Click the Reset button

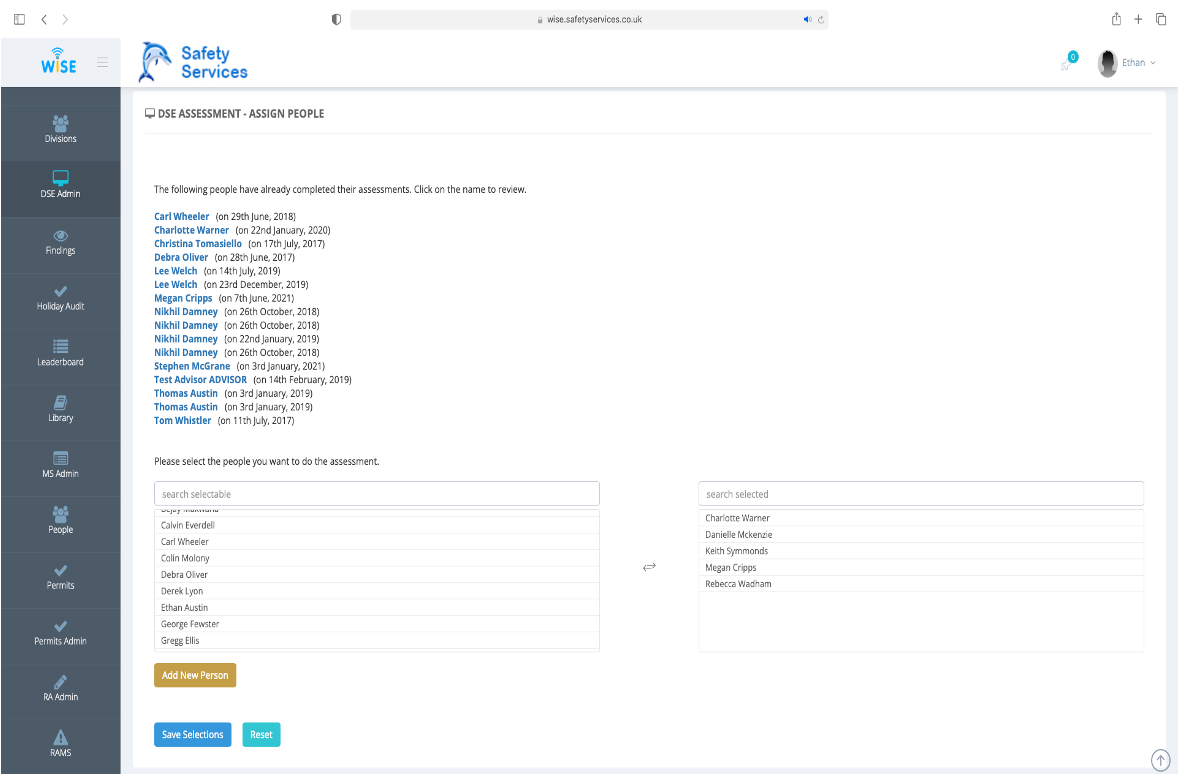(x=261, y=735)
